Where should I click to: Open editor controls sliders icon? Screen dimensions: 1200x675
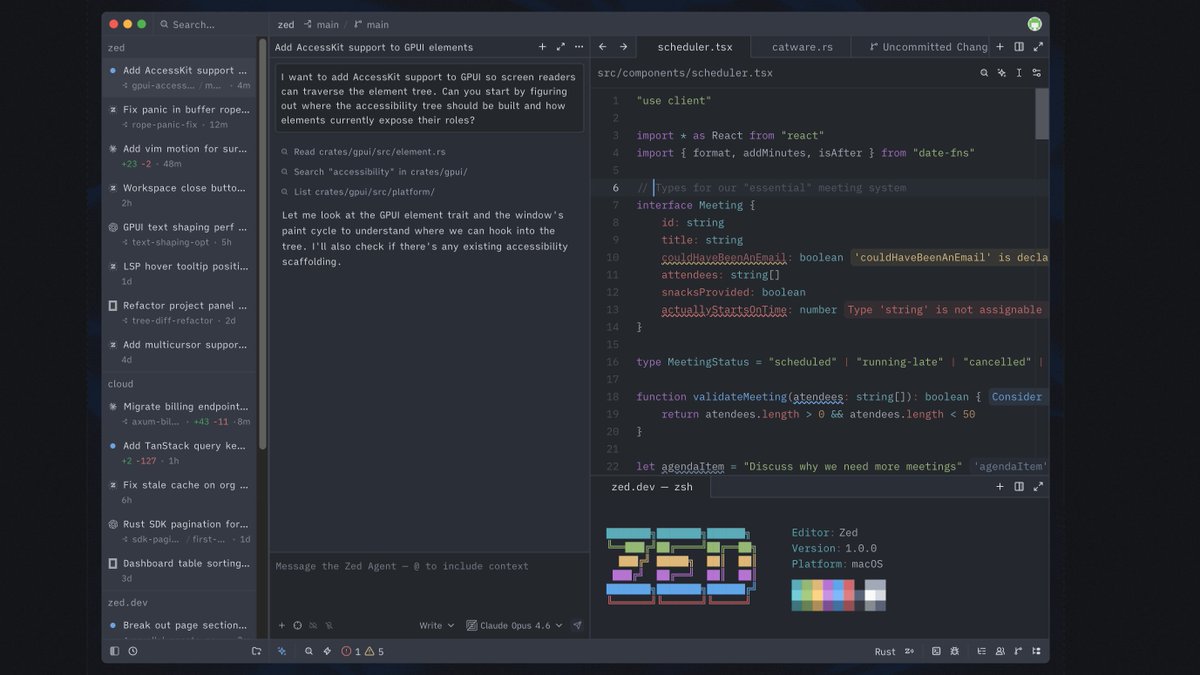click(x=1037, y=73)
